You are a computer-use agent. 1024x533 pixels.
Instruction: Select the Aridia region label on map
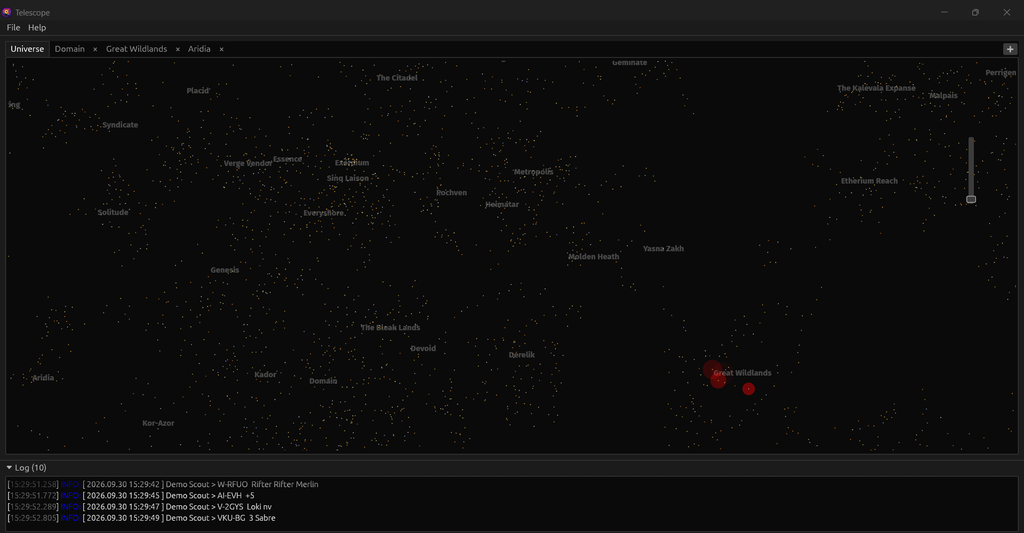click(x=43, y=378)
